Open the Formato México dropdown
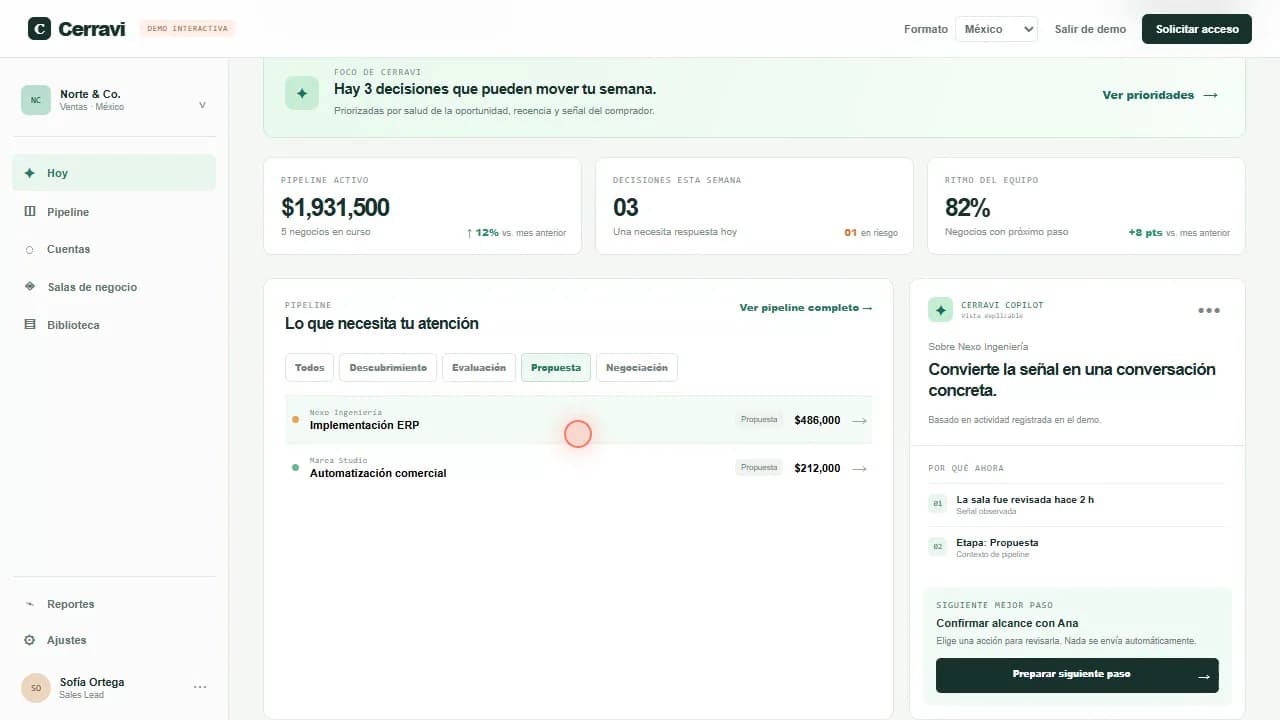 pos(996,29)
